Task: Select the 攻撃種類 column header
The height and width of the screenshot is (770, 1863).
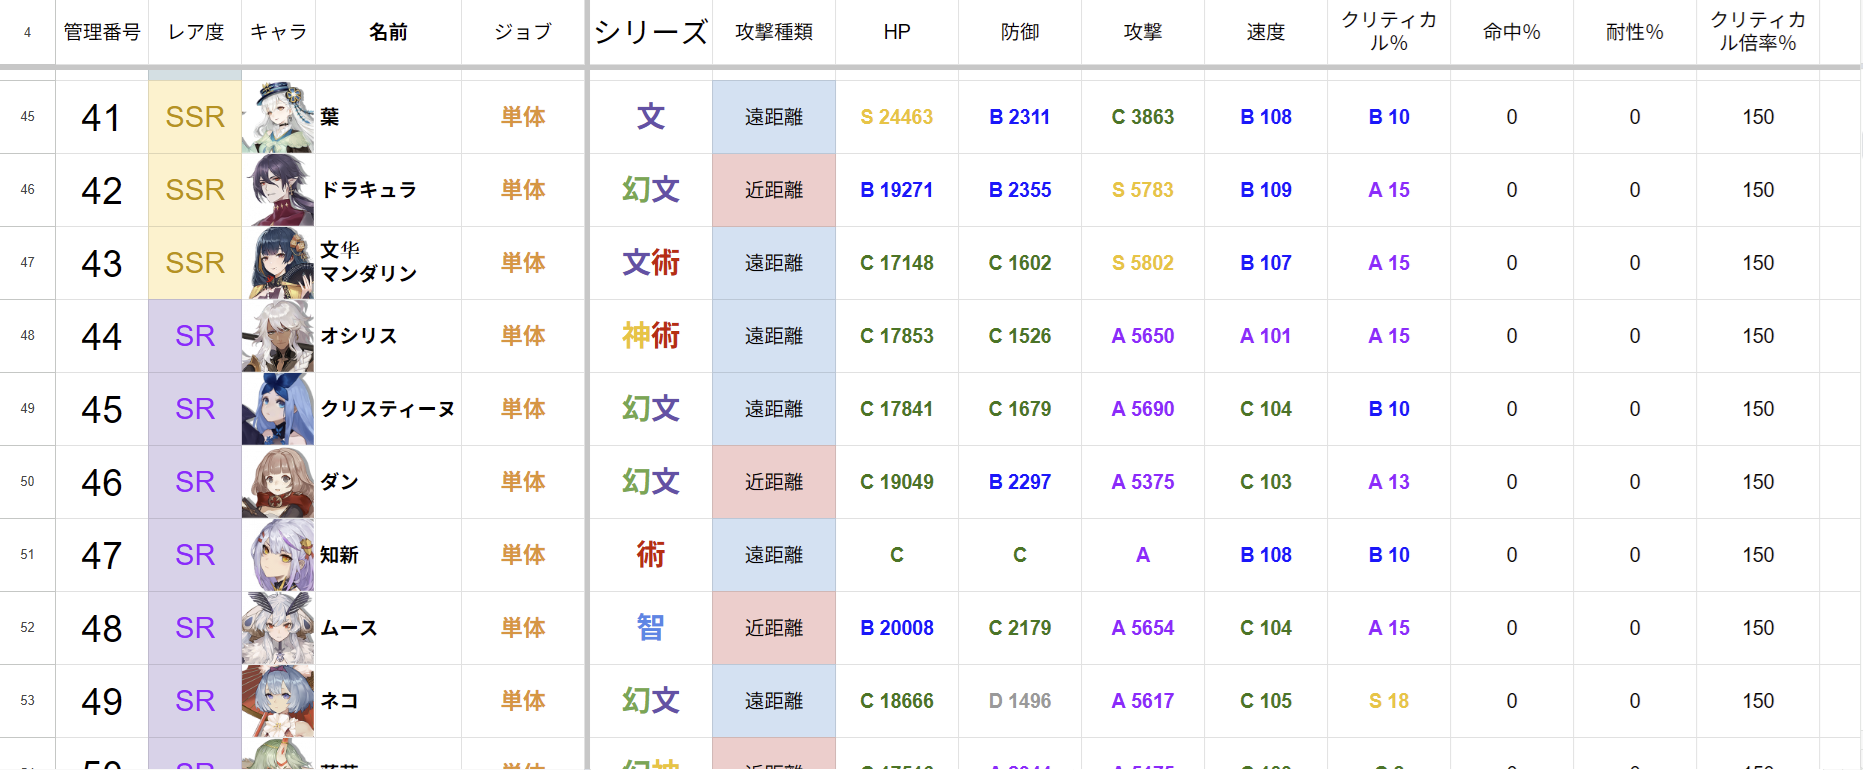Action: pos(773,32)
